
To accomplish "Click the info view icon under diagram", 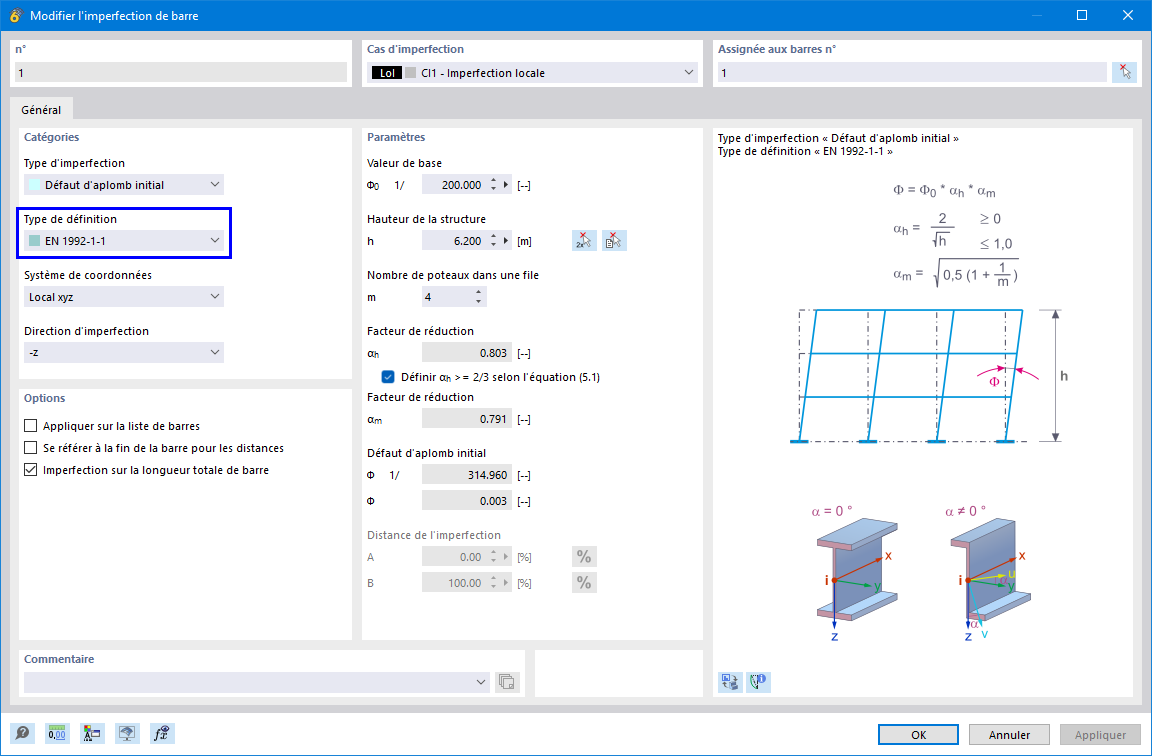I will click(758, 682).
